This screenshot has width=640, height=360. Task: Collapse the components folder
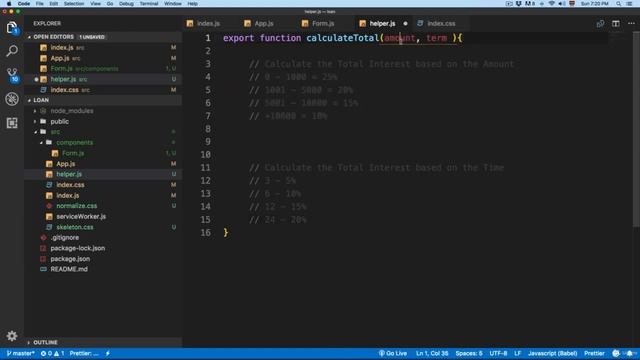click(x=103, y=142)
